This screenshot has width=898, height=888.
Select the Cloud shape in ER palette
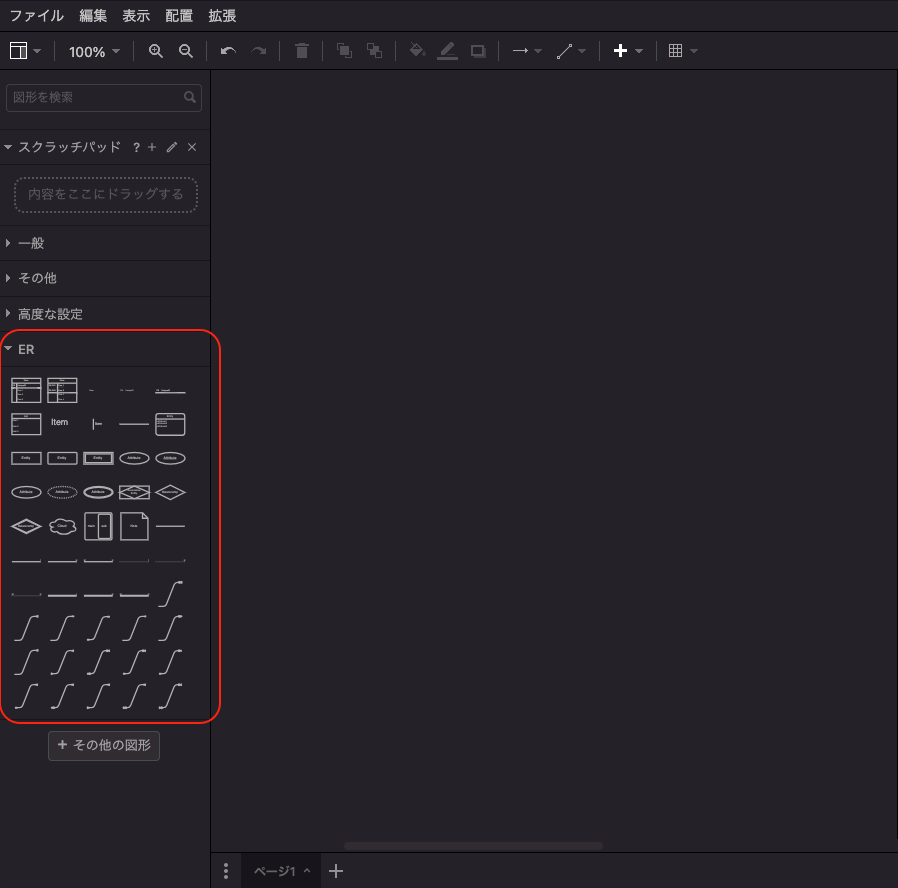point(62,526)
